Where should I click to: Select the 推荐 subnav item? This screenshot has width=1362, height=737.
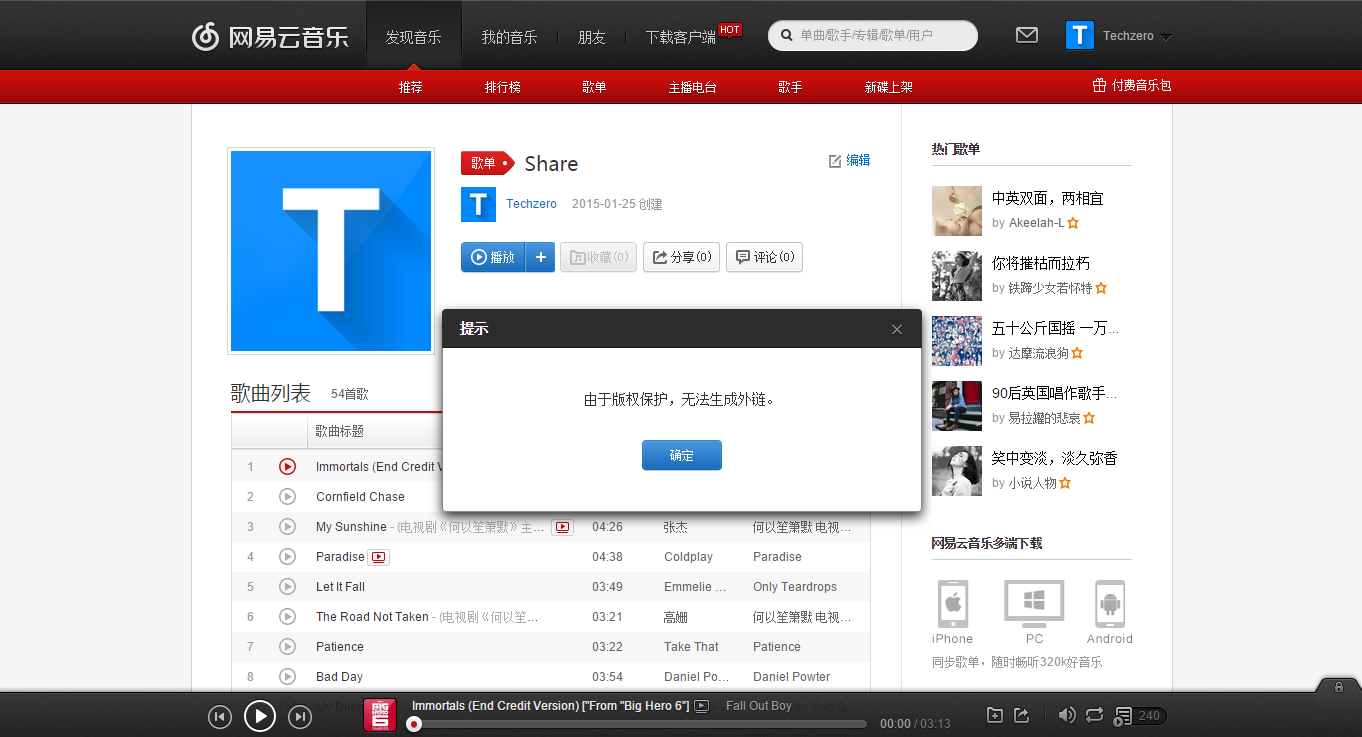(x=411, y=87)
